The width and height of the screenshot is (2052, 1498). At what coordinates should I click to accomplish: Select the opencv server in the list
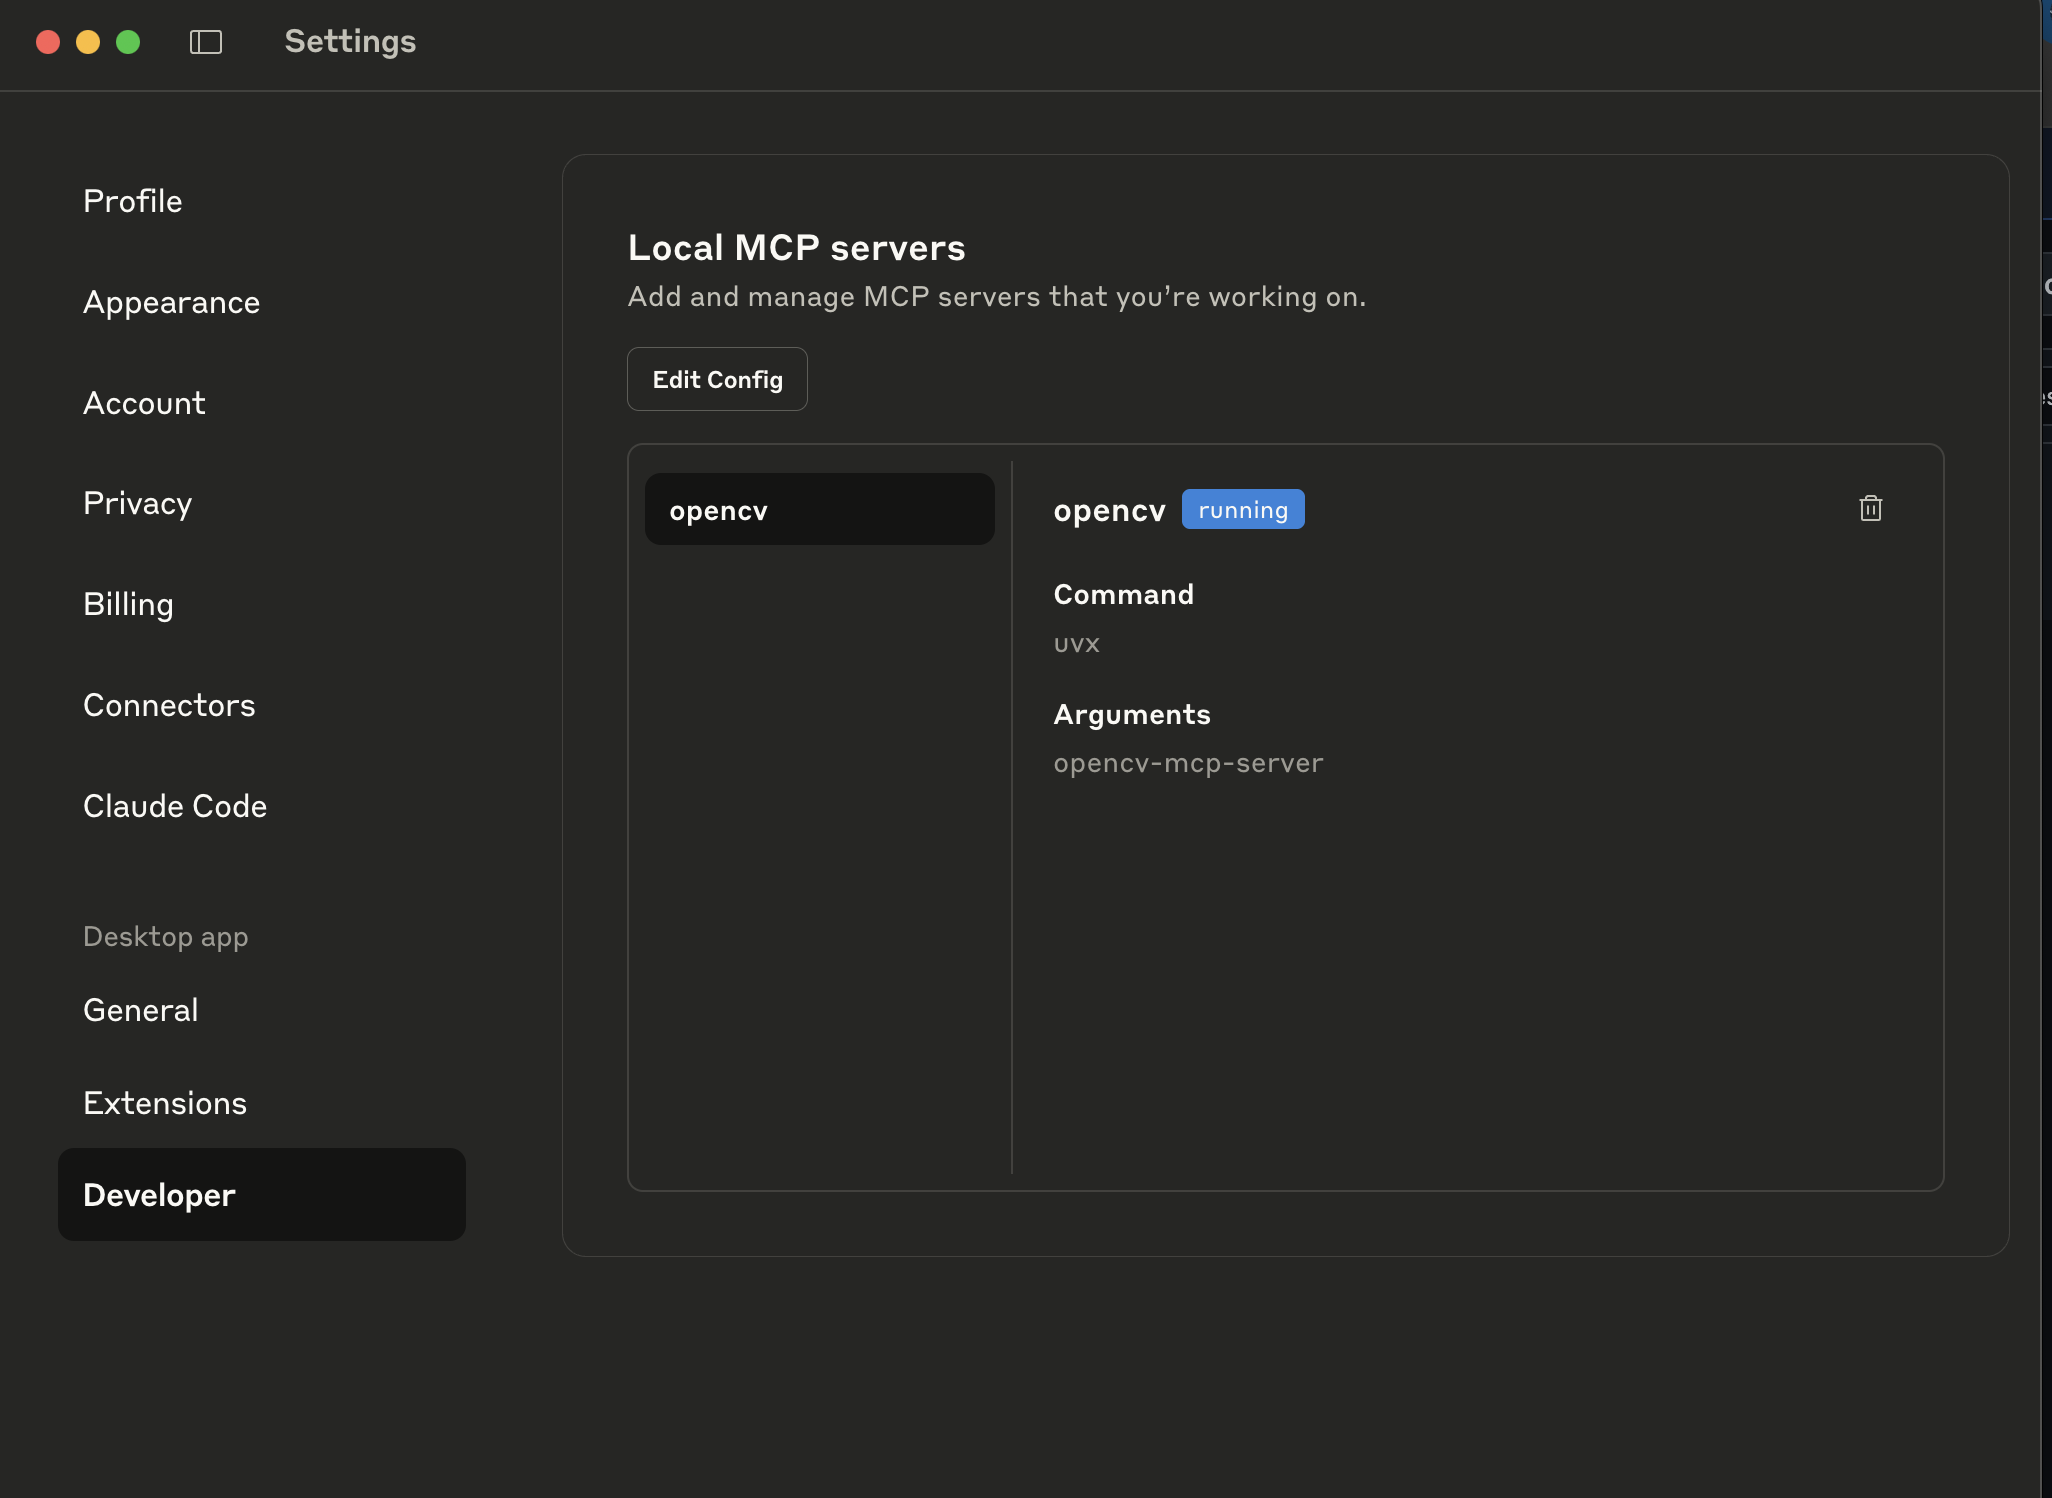(818, 509)
